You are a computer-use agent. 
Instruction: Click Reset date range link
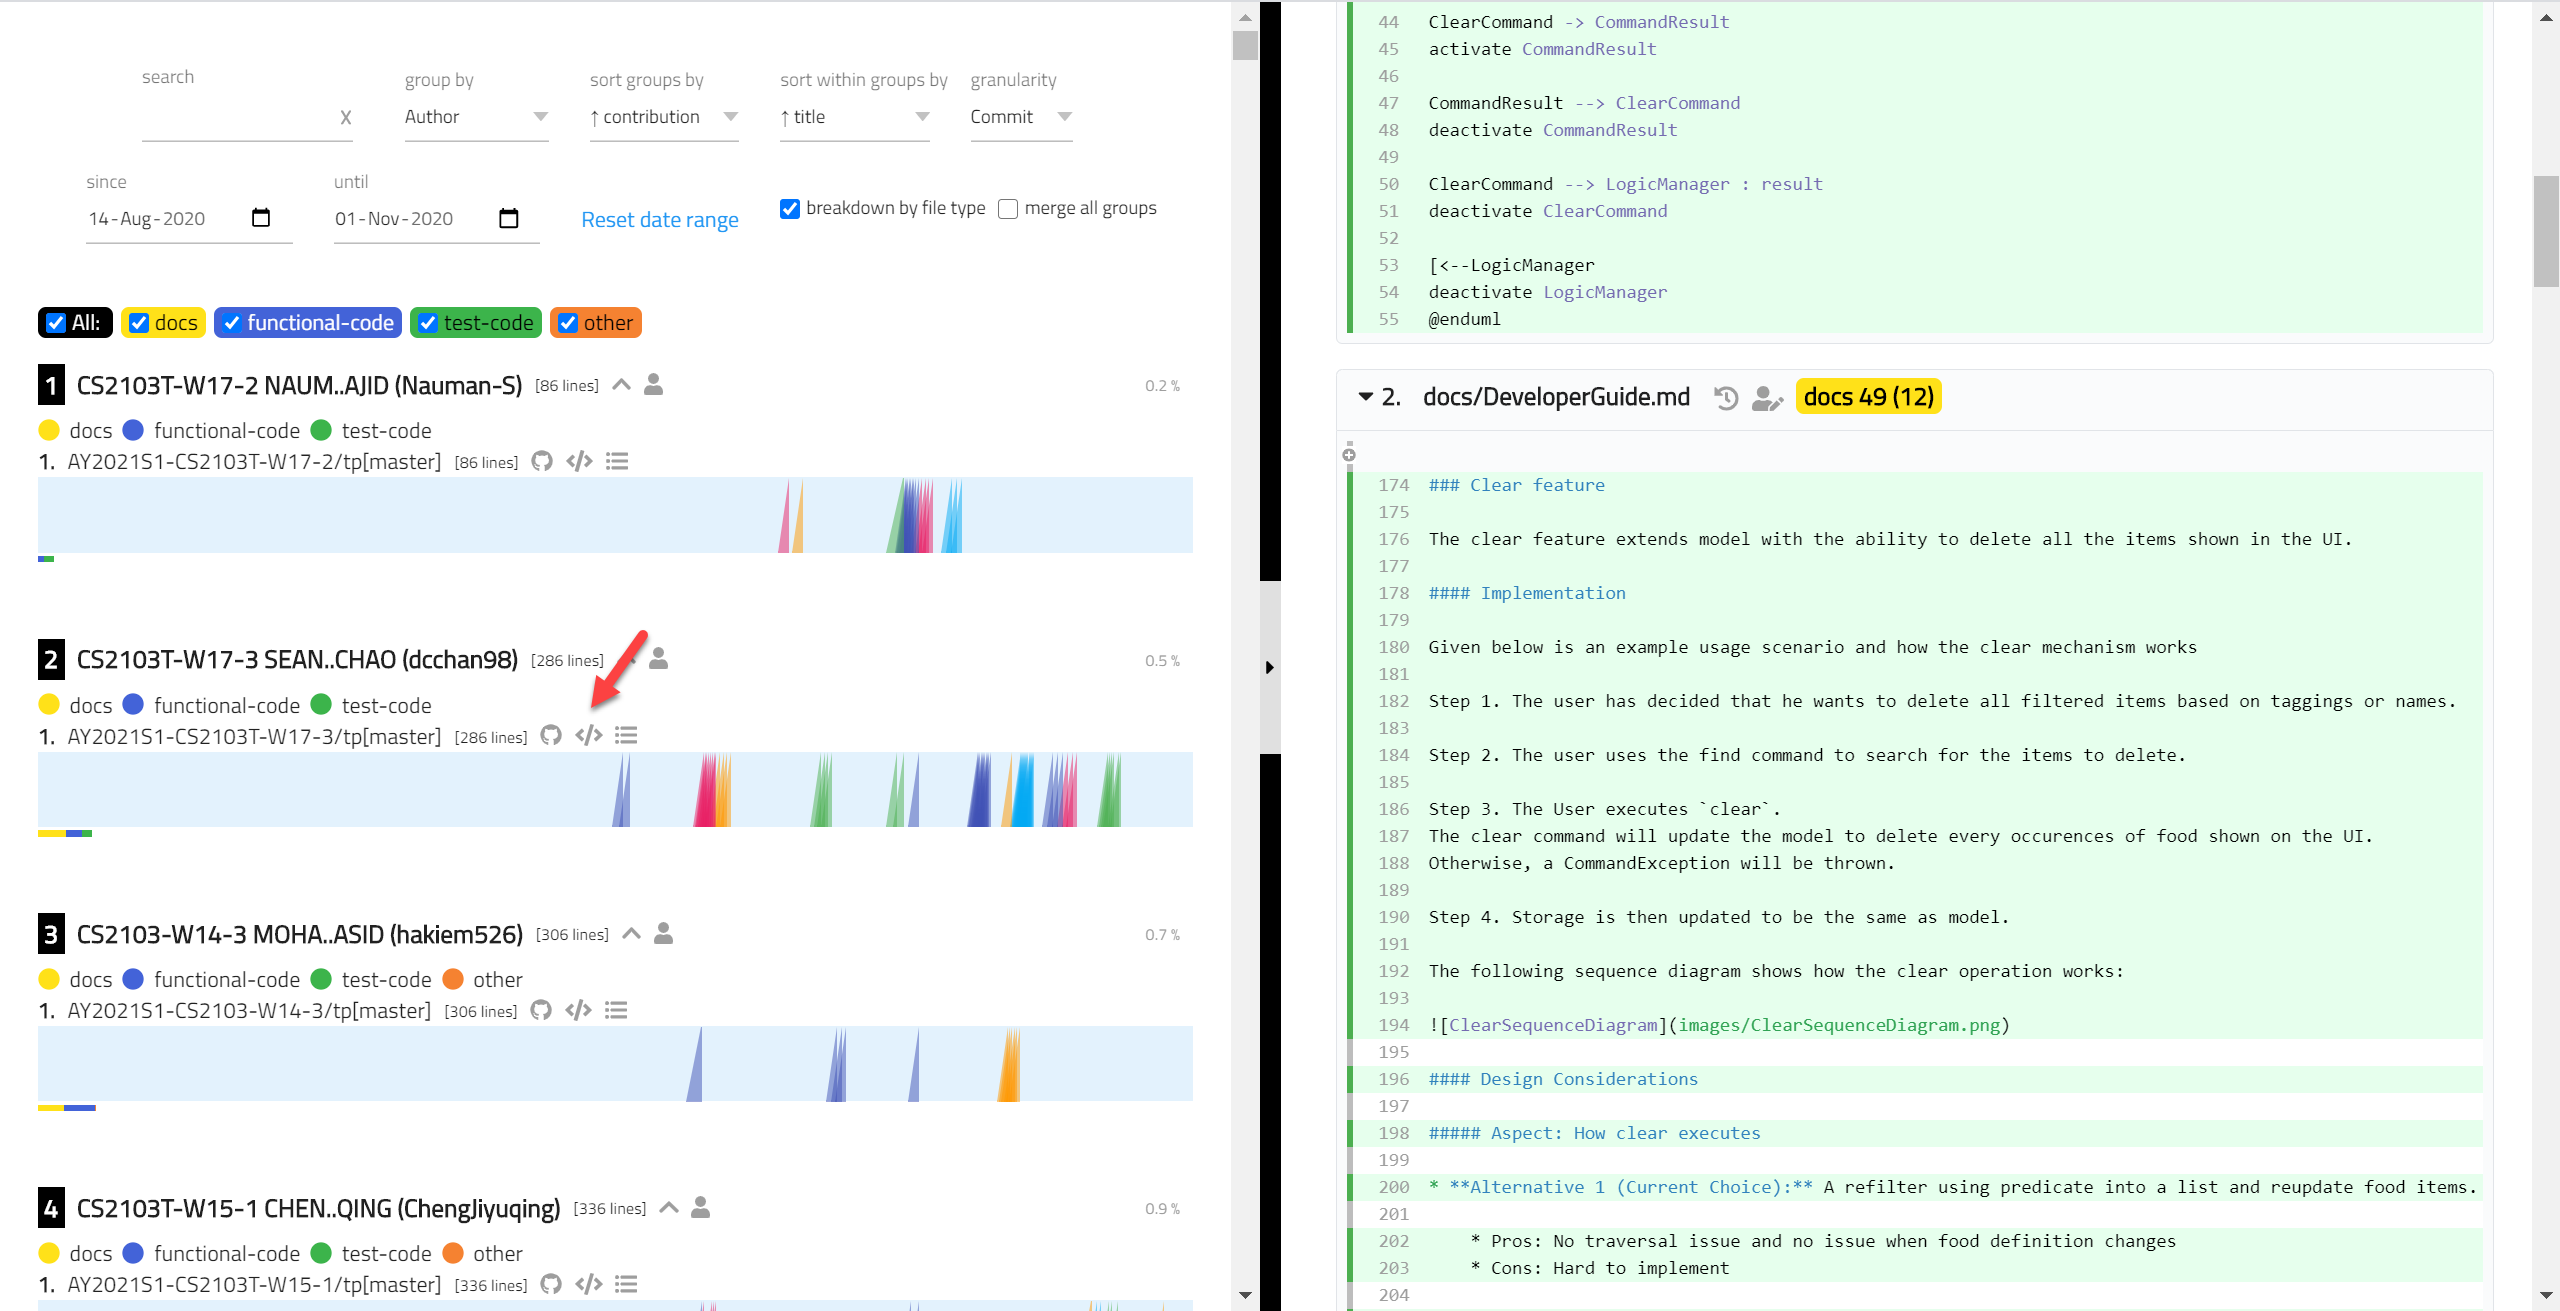point(660,220)
